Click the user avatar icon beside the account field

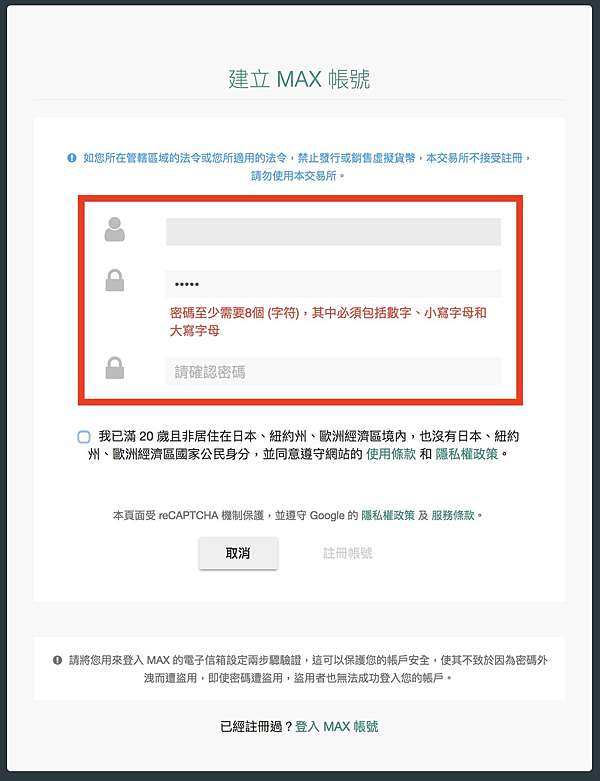115,230
